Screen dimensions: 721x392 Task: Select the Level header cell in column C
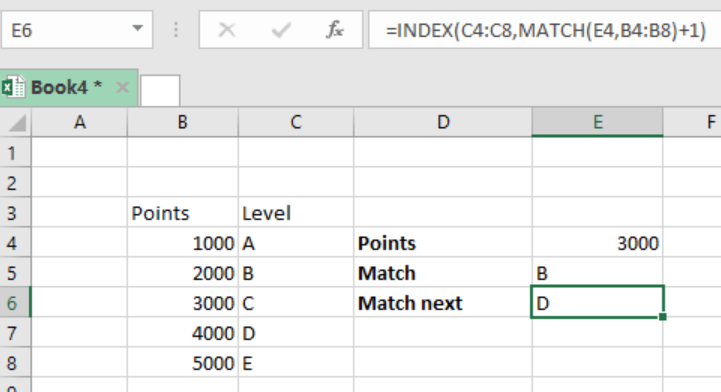pyautogui.click(x=296, y=213)
